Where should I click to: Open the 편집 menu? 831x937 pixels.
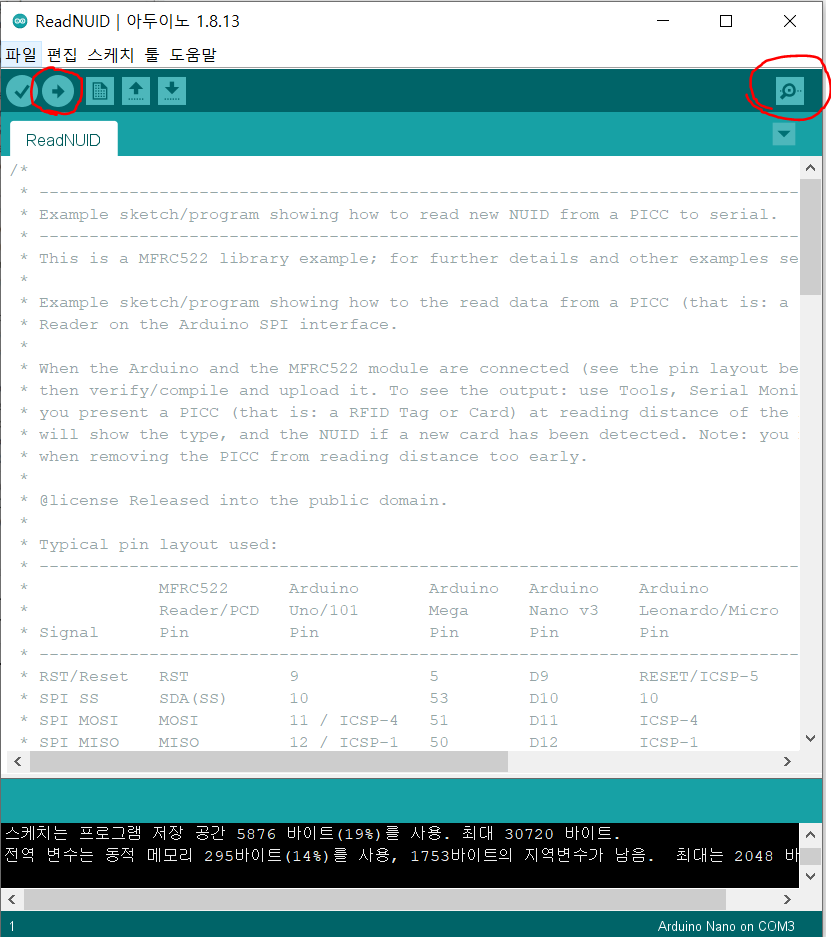62,55
